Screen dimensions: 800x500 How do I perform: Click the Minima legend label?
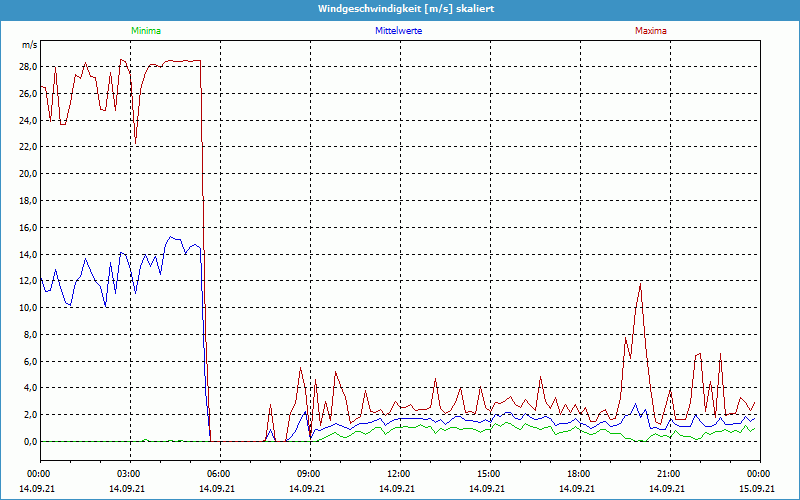click(x=145, y=31)
